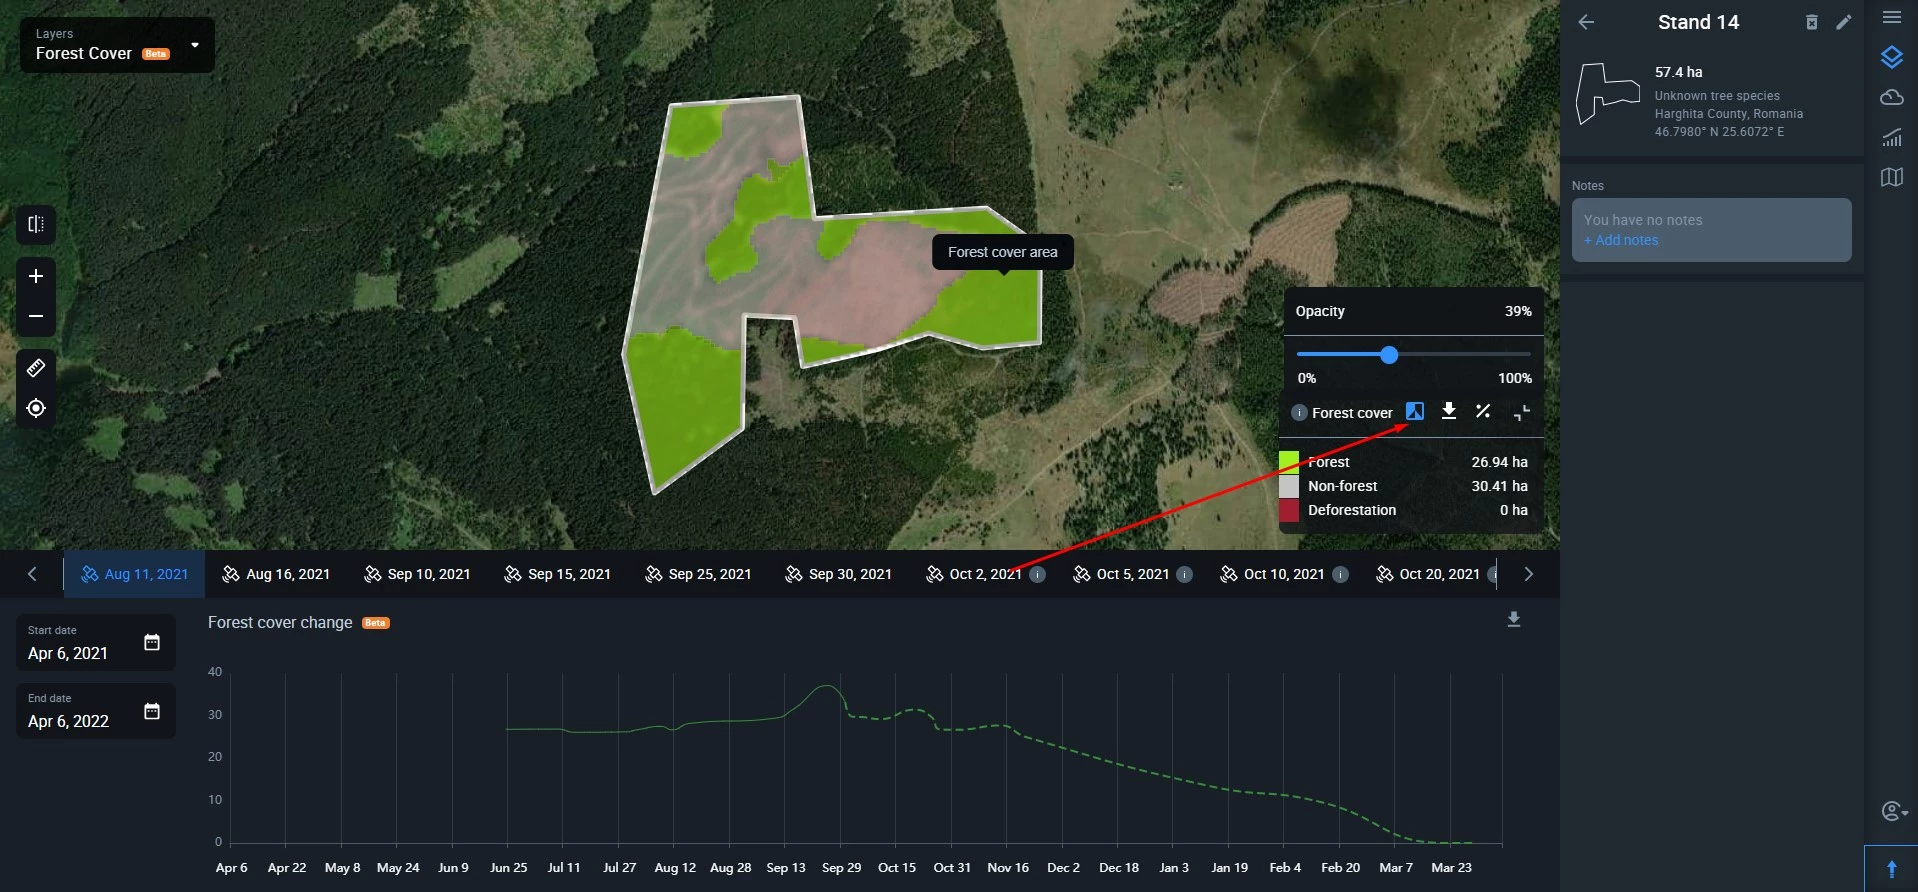1918x892 pixels.
Task: Zoom in on the map
Action: point(36,276)
